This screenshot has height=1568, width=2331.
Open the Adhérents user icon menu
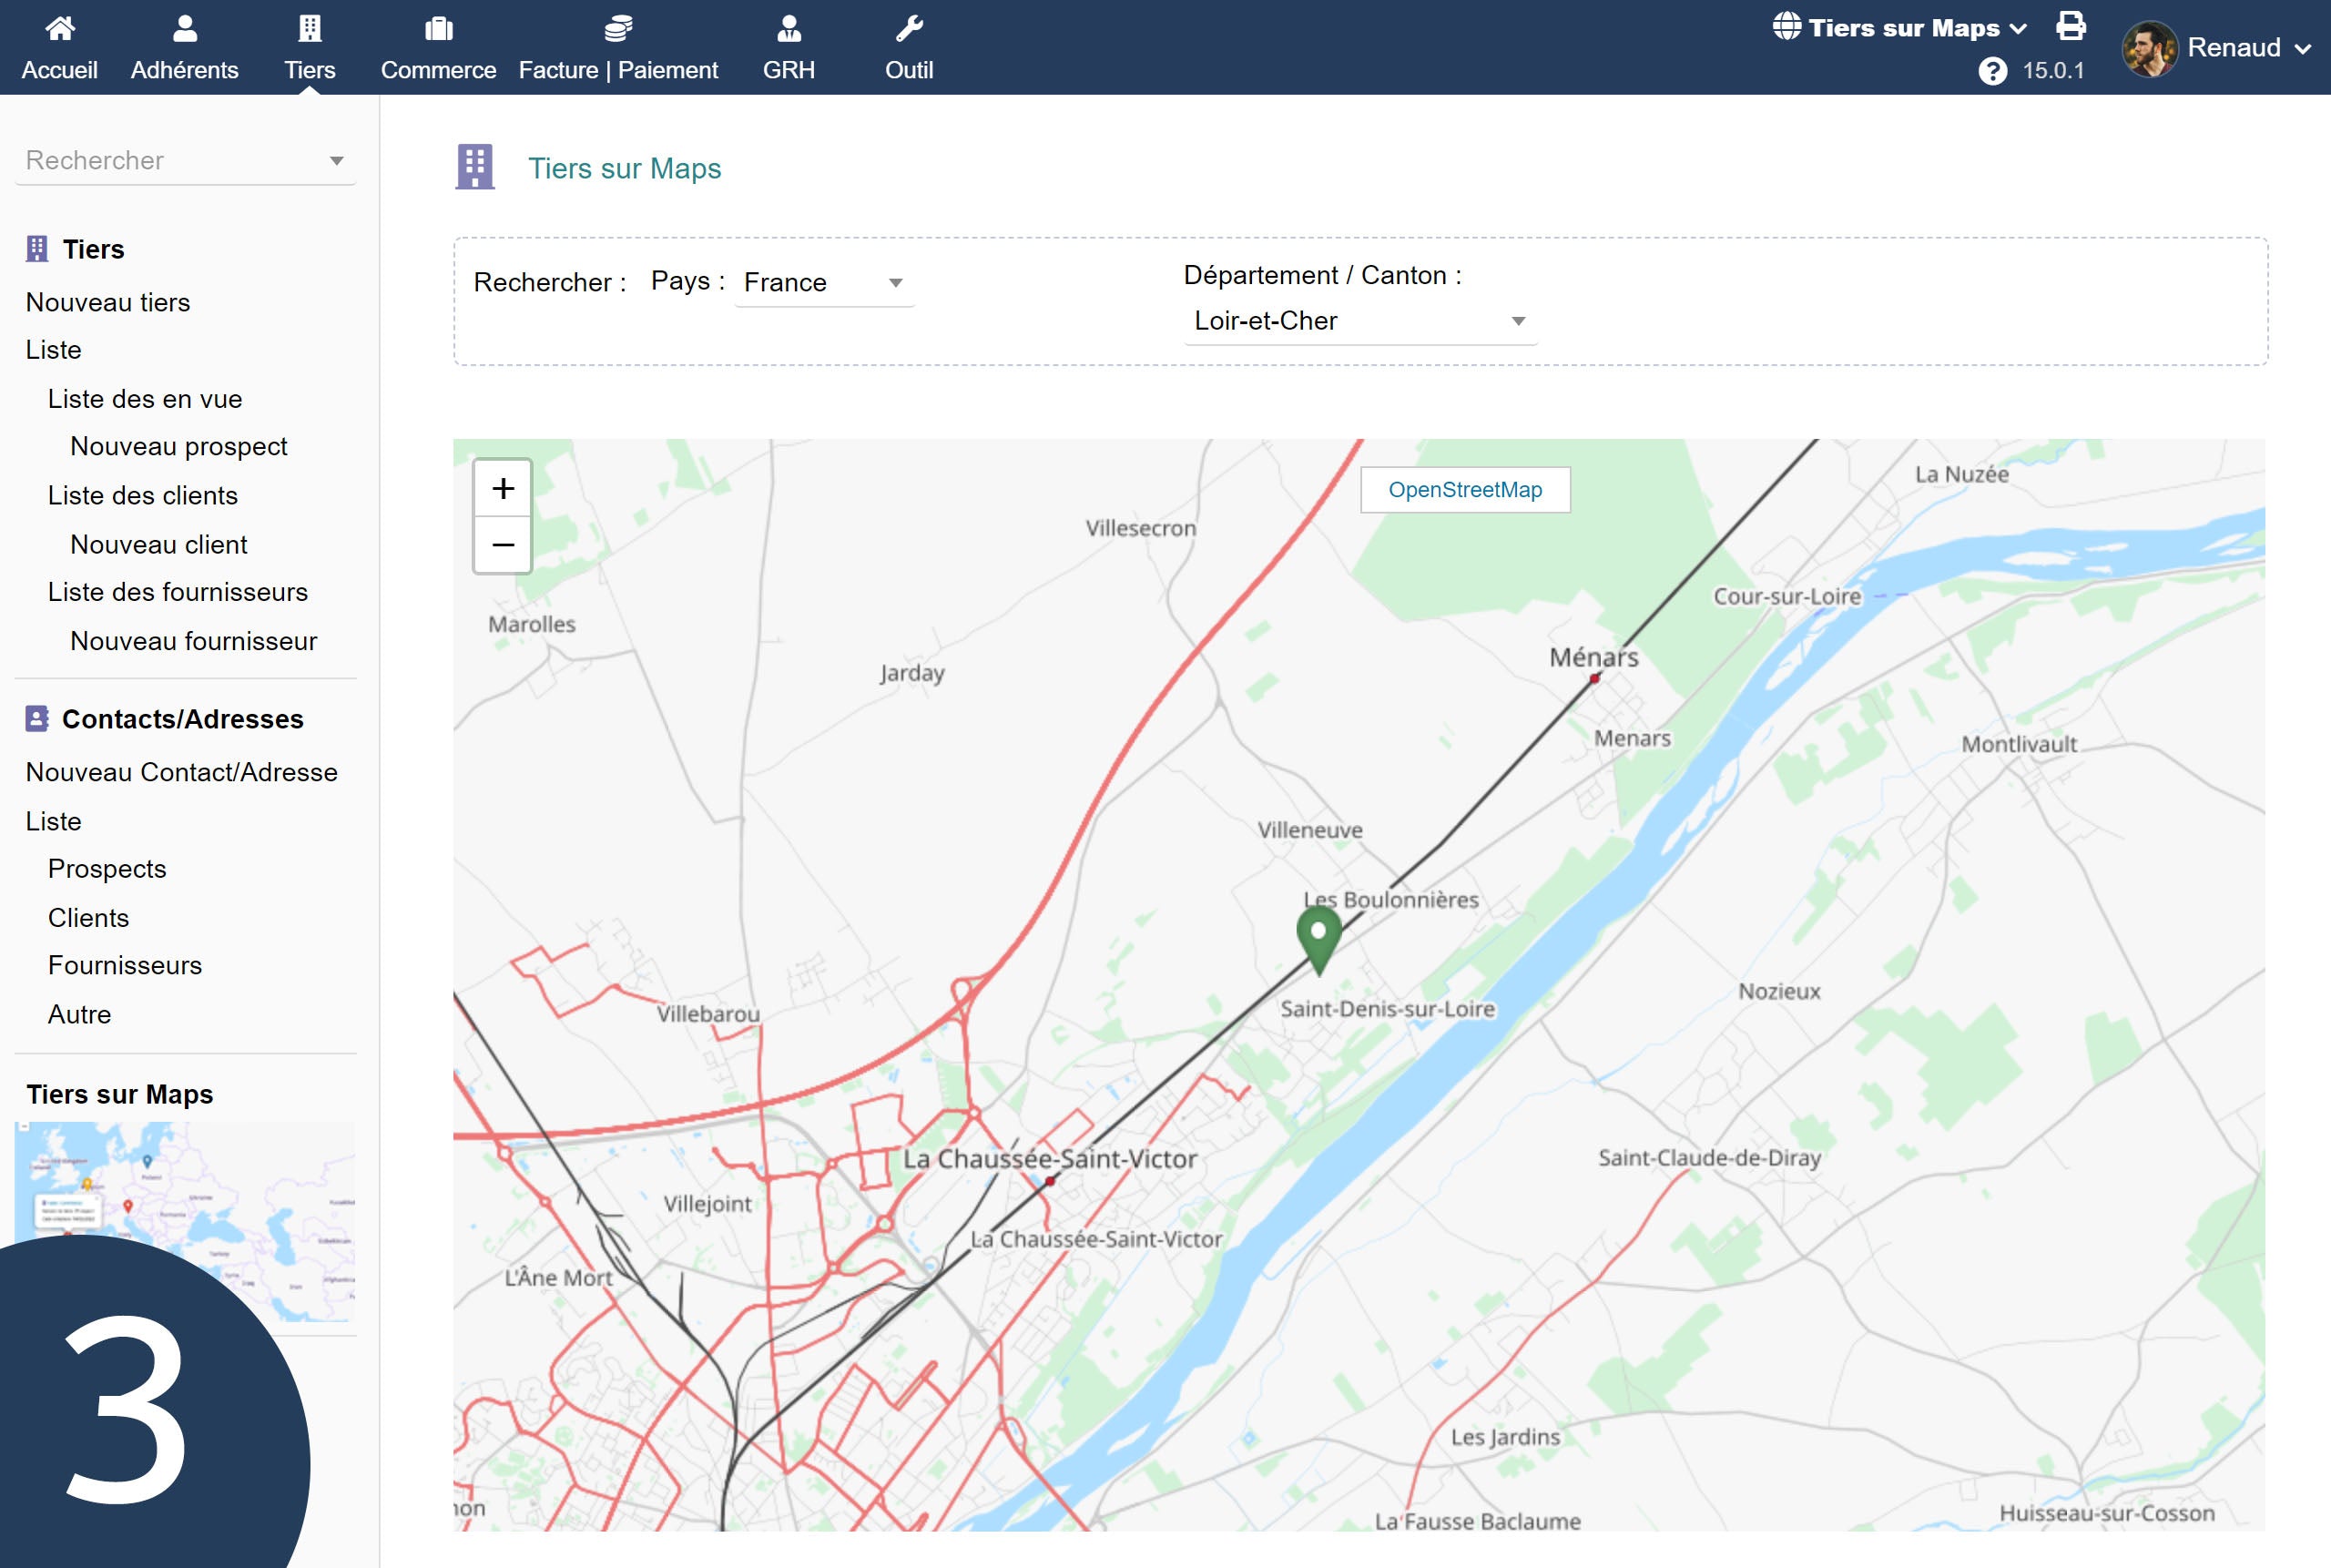[184, 29]
